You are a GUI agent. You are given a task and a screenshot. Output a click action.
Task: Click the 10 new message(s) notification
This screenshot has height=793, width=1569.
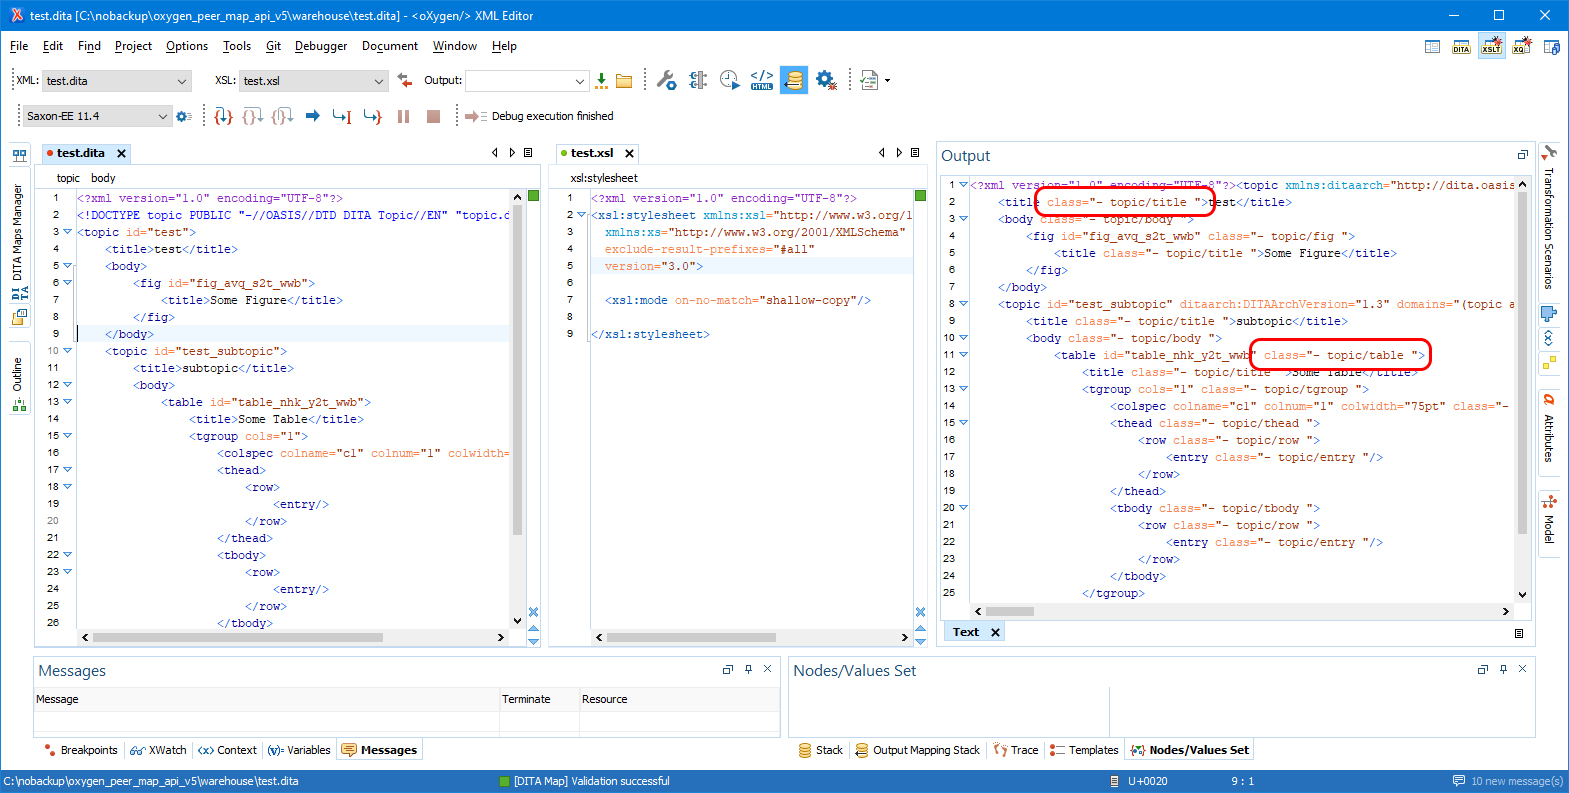coord(1508,781)
